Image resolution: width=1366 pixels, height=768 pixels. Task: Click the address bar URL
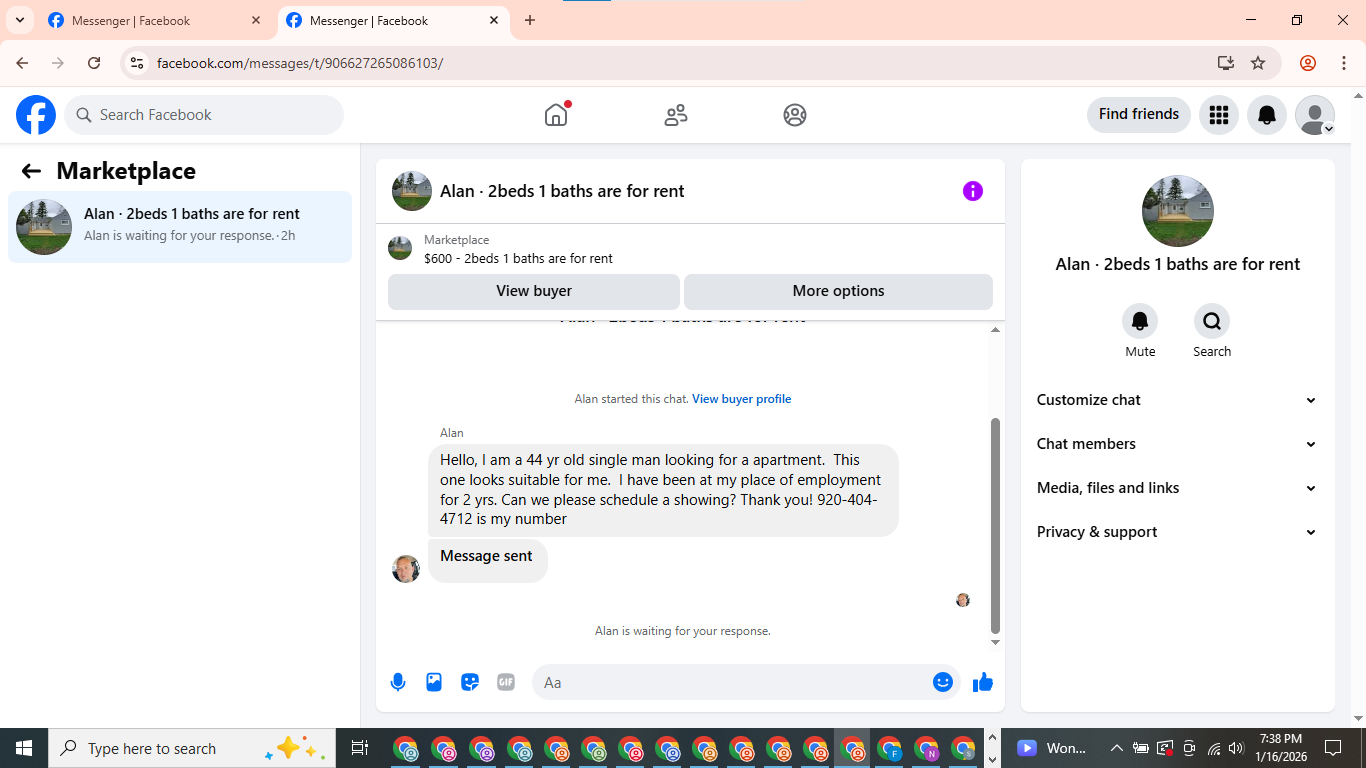[300, 63]
